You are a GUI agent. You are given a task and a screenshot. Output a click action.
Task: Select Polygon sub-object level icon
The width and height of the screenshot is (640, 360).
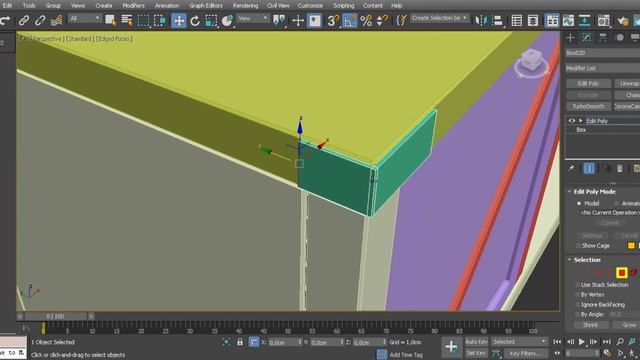coord(621,272)
